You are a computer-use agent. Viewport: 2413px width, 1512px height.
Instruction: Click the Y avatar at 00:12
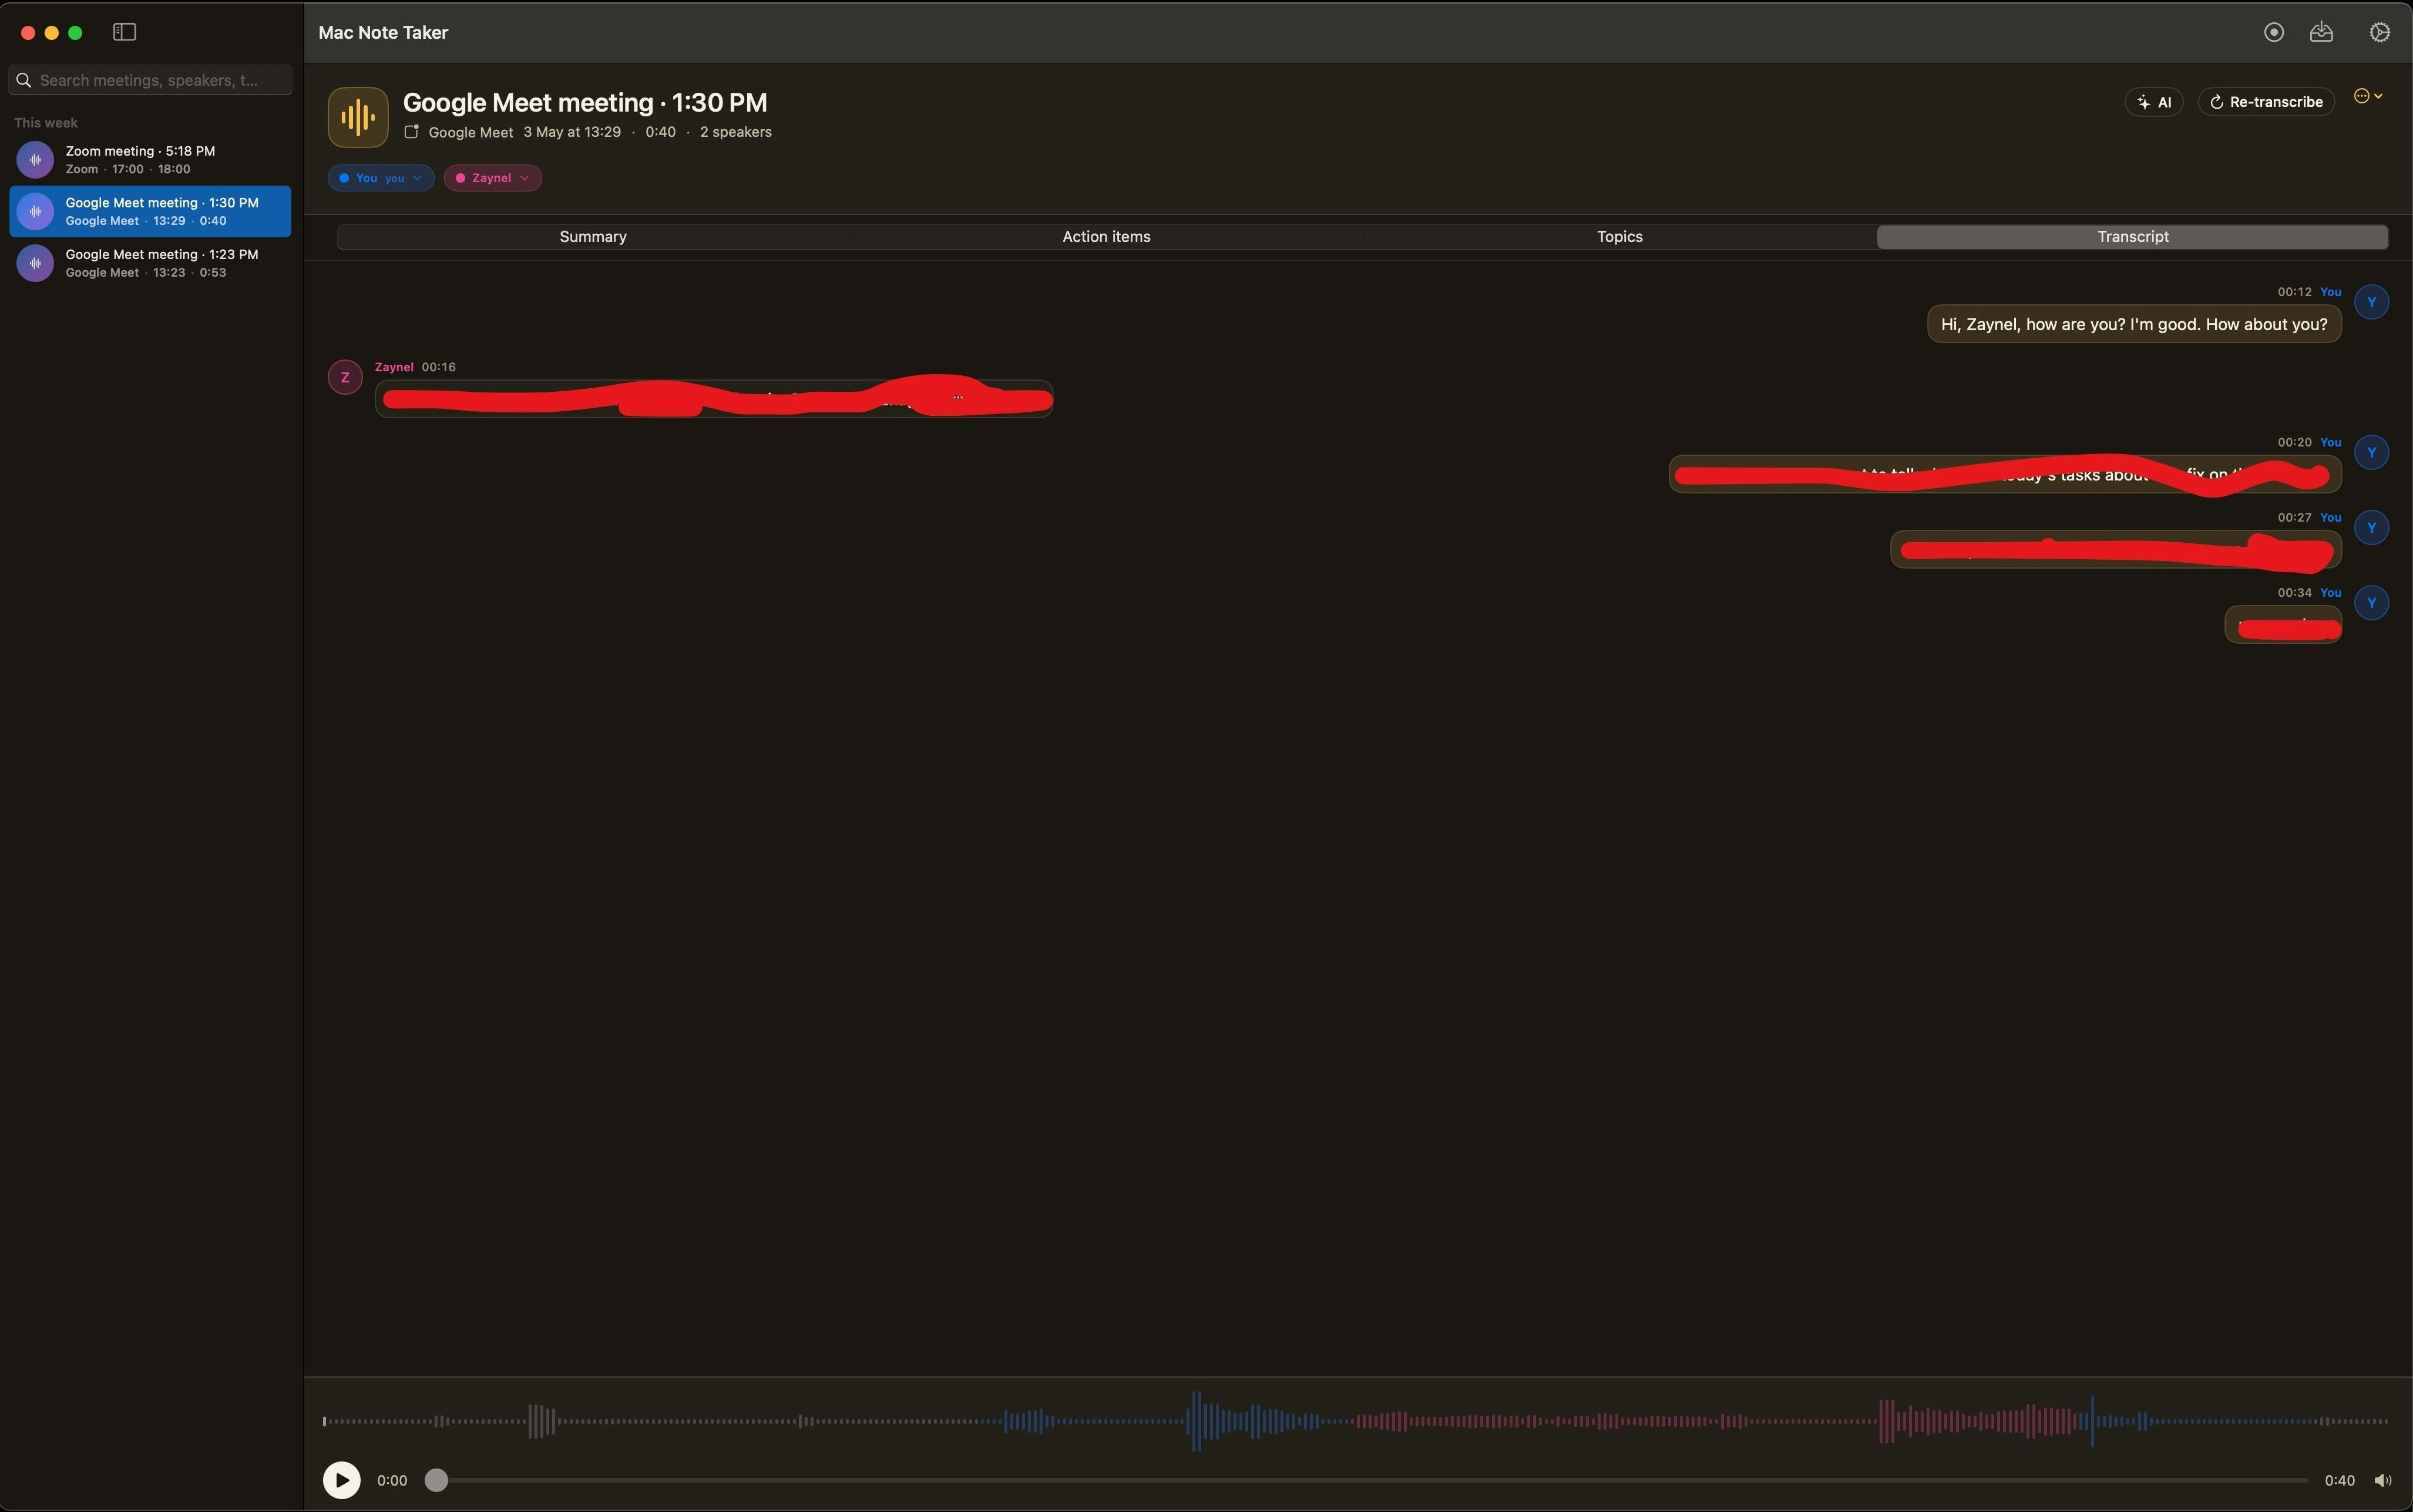pyautogui.click(x=2371, y=302)
